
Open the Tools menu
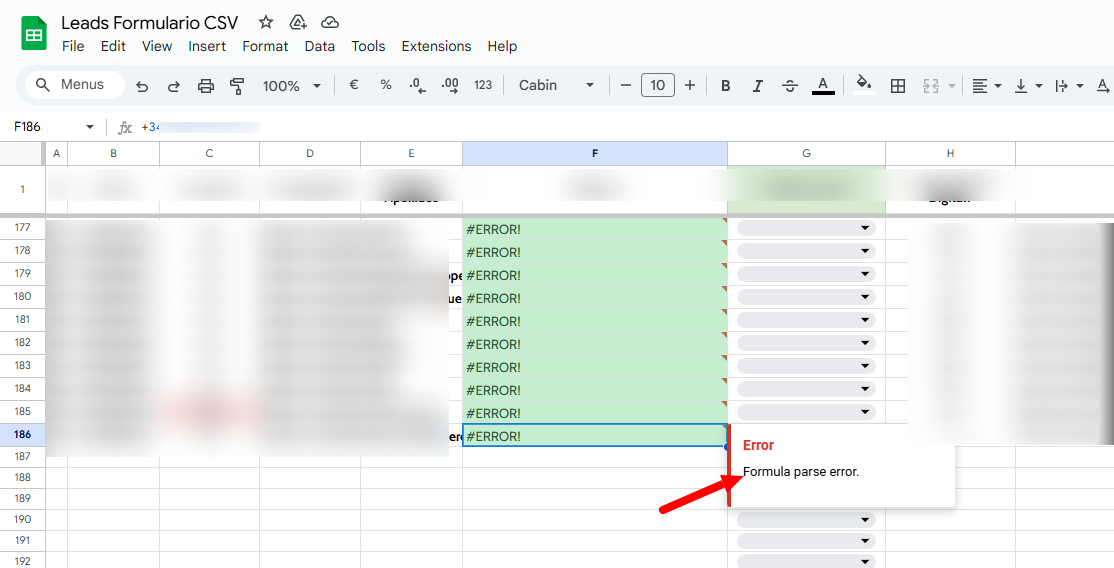368,46
